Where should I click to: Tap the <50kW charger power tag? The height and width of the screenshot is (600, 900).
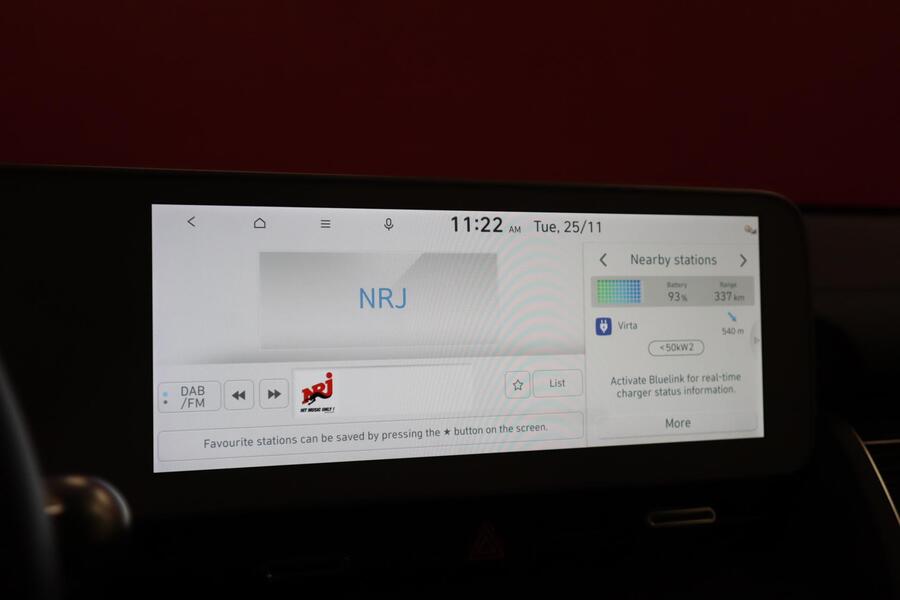[x=675, y=348]
